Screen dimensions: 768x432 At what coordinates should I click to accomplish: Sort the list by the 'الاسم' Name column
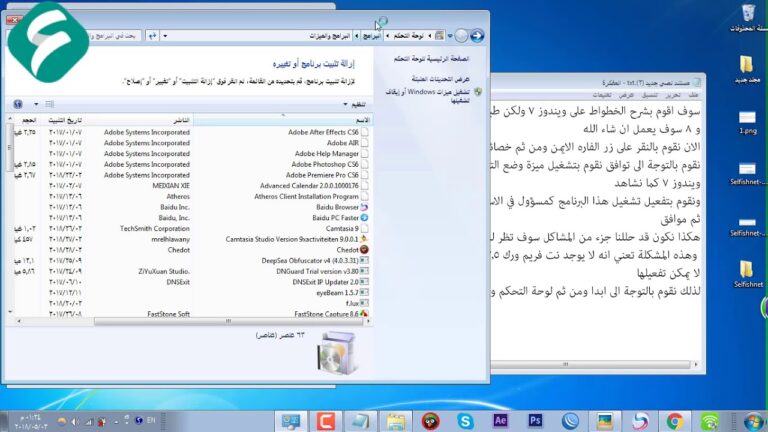[x=282, y=120]
